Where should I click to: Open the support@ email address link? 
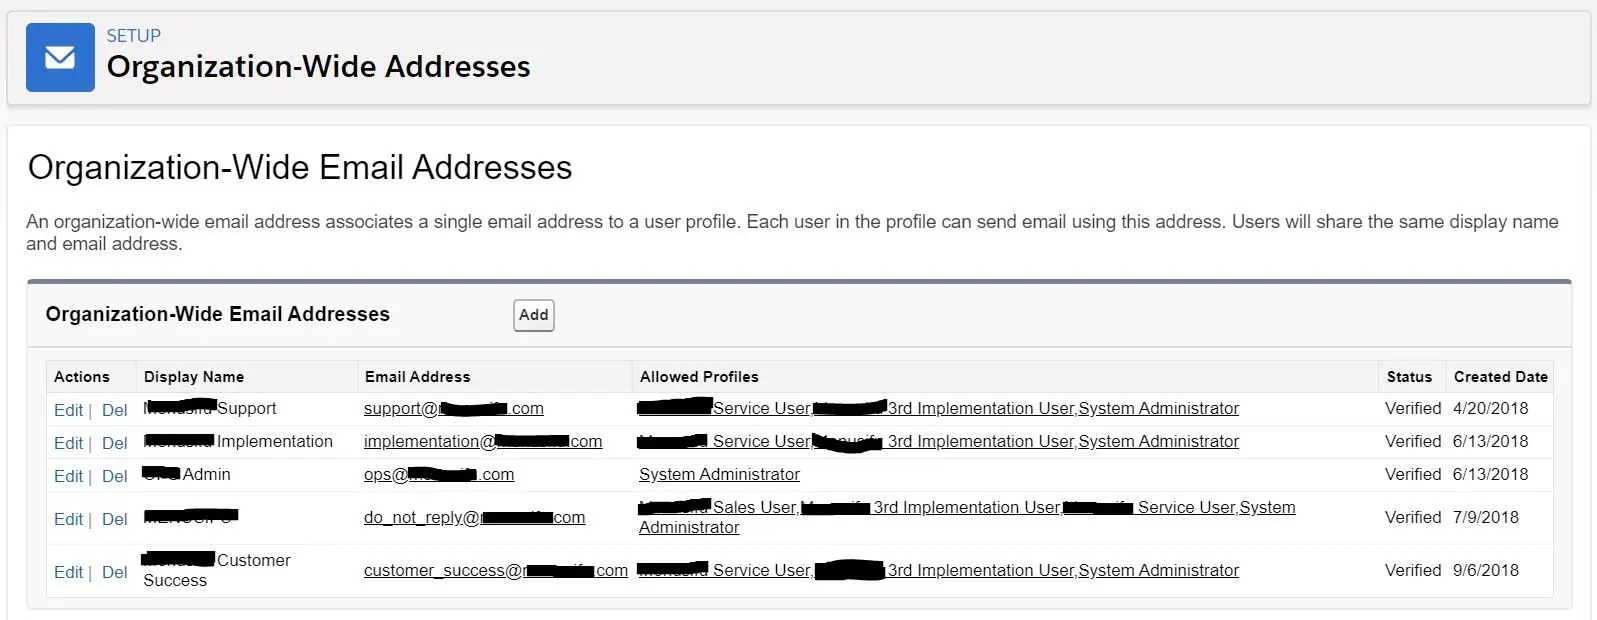tap(454, 408)
